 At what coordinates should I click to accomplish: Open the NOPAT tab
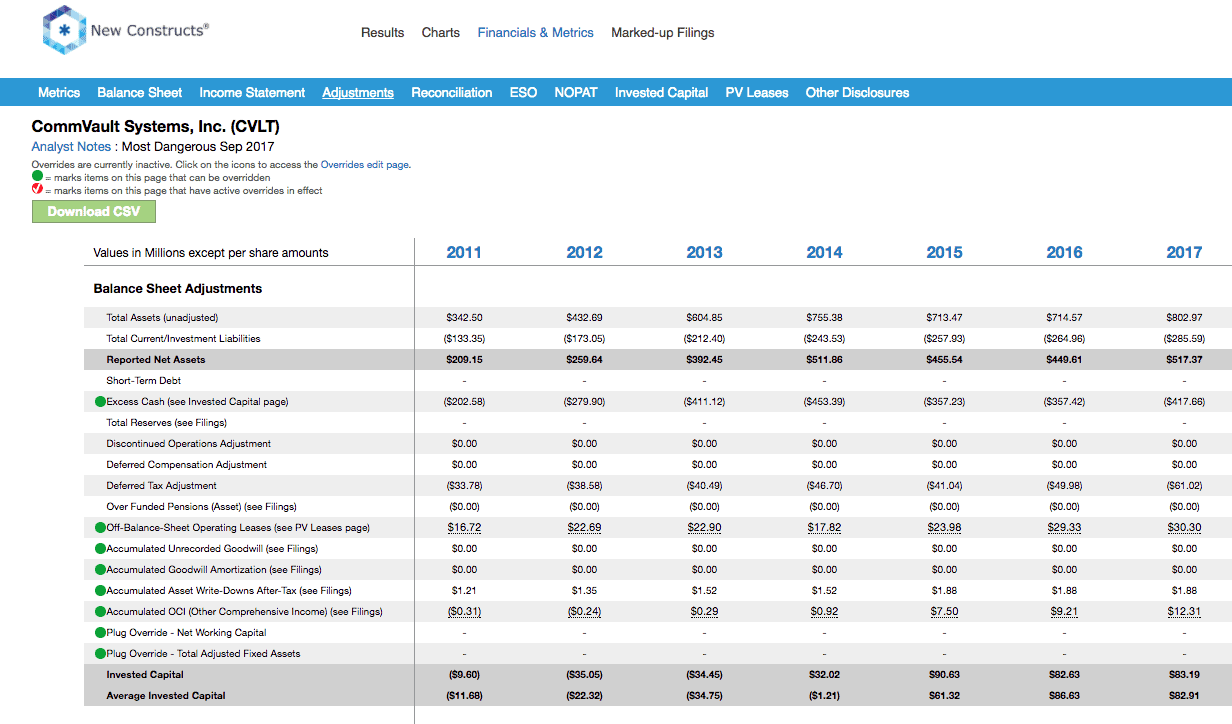pyautogui.click(x=576, y=93)
